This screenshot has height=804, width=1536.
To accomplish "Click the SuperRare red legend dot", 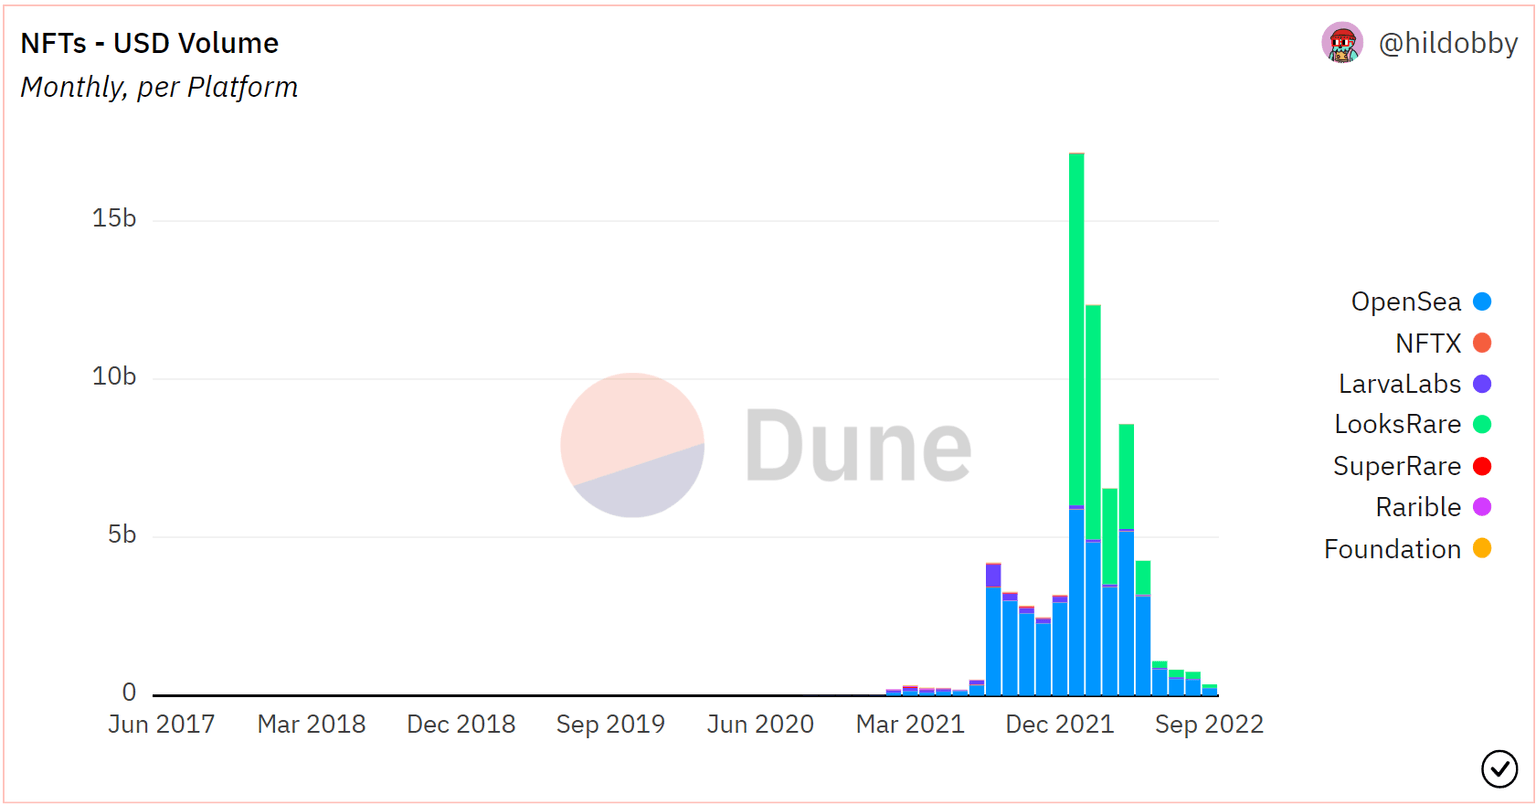I will (1482, 466).
